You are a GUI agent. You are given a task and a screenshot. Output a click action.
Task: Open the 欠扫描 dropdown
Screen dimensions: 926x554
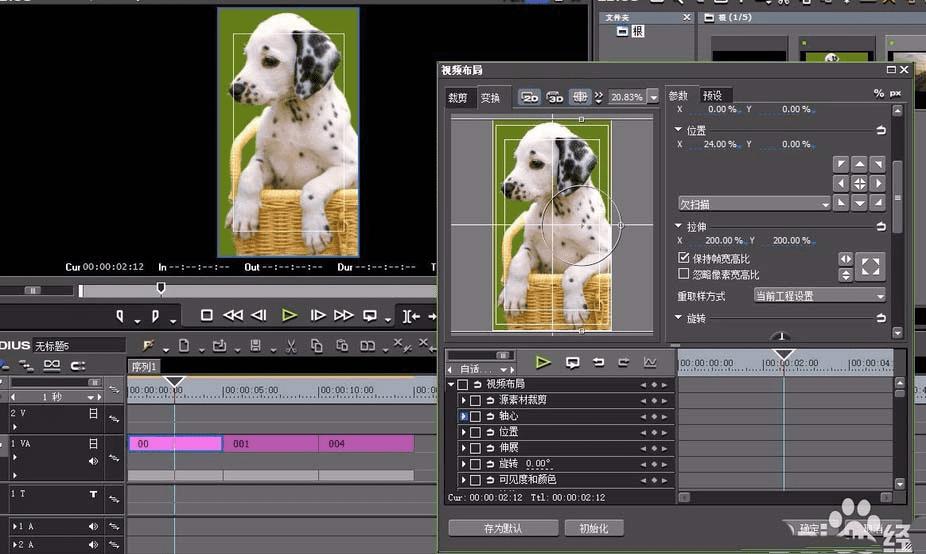[754, 204]
